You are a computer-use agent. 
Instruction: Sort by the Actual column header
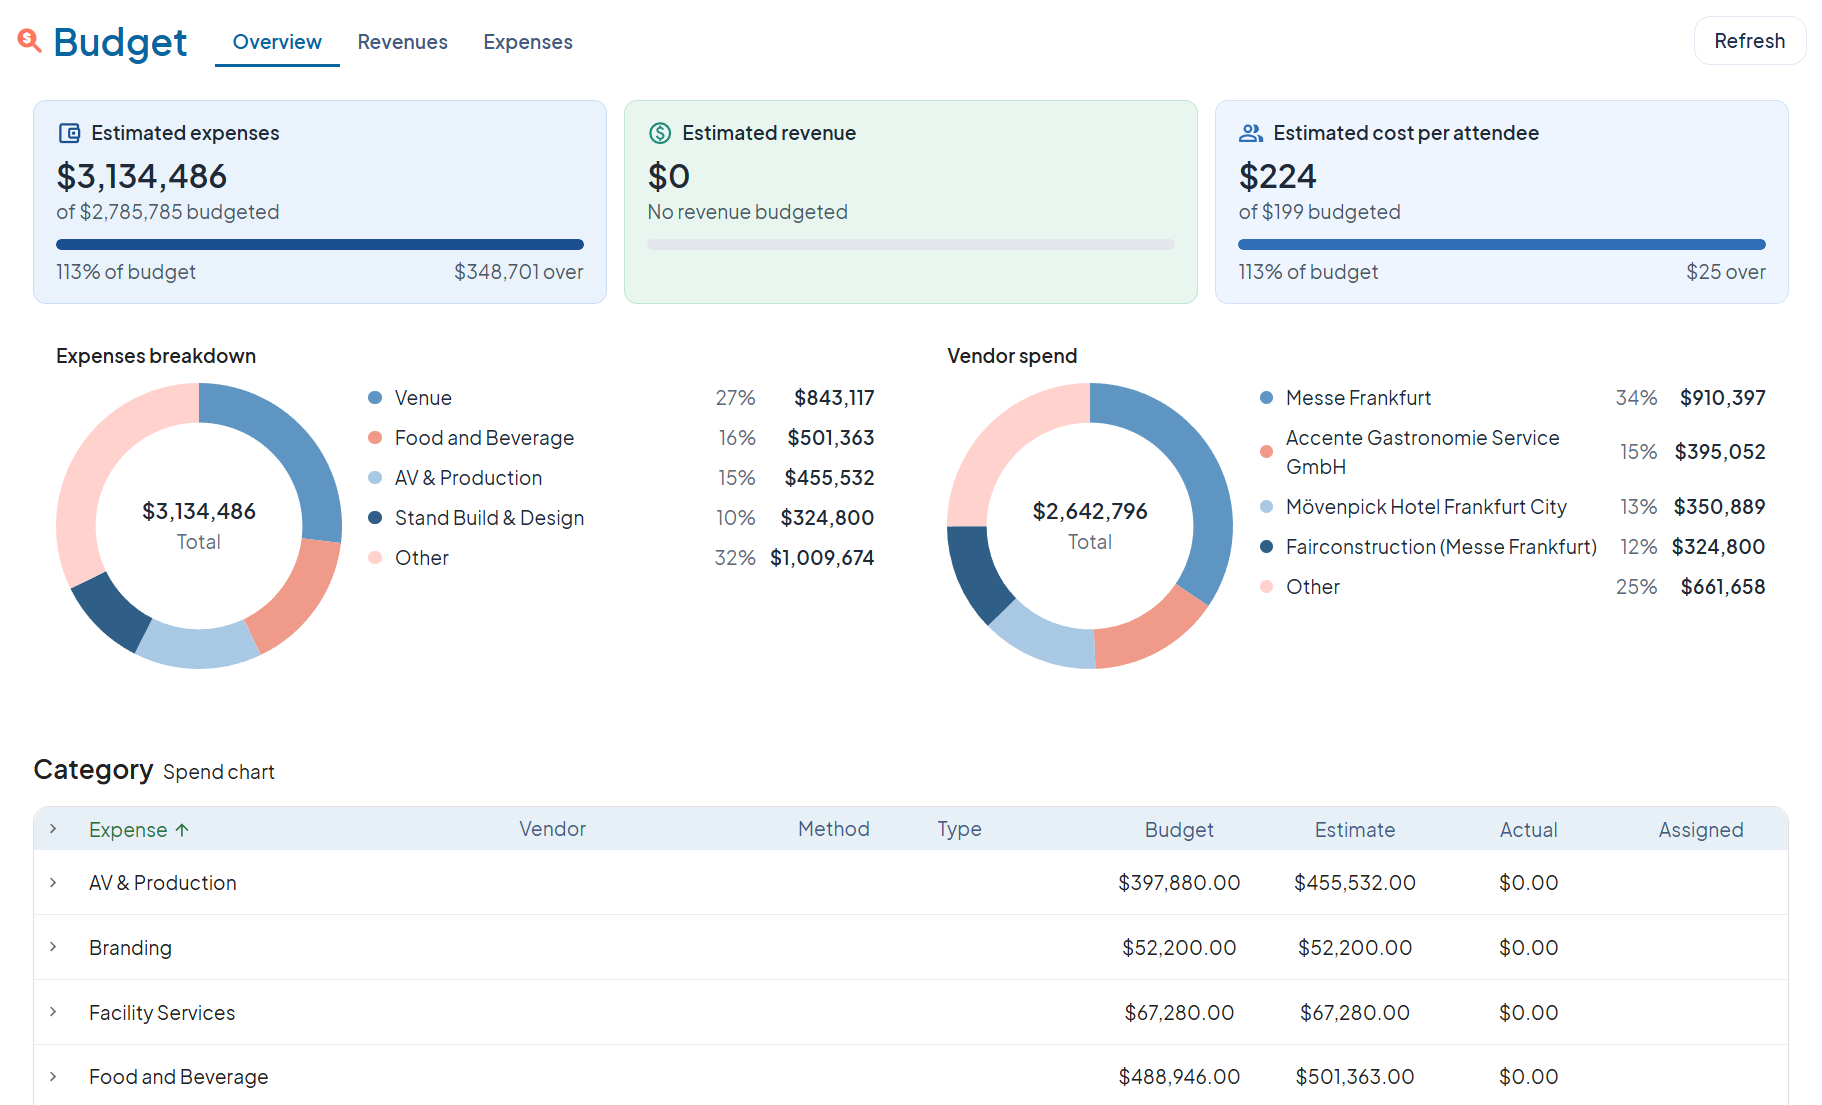pos(1528,830)
